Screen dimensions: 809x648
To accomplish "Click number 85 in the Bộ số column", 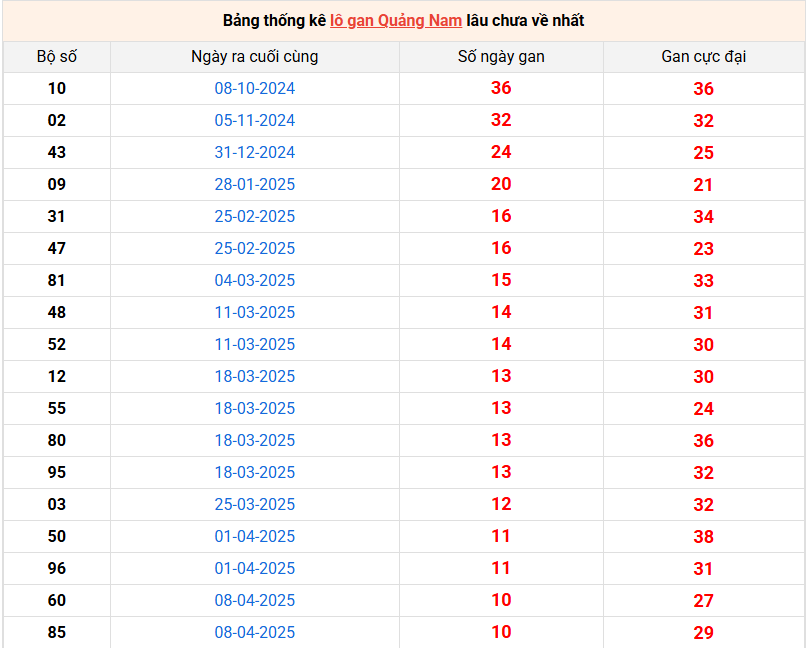I will [57, 632].
